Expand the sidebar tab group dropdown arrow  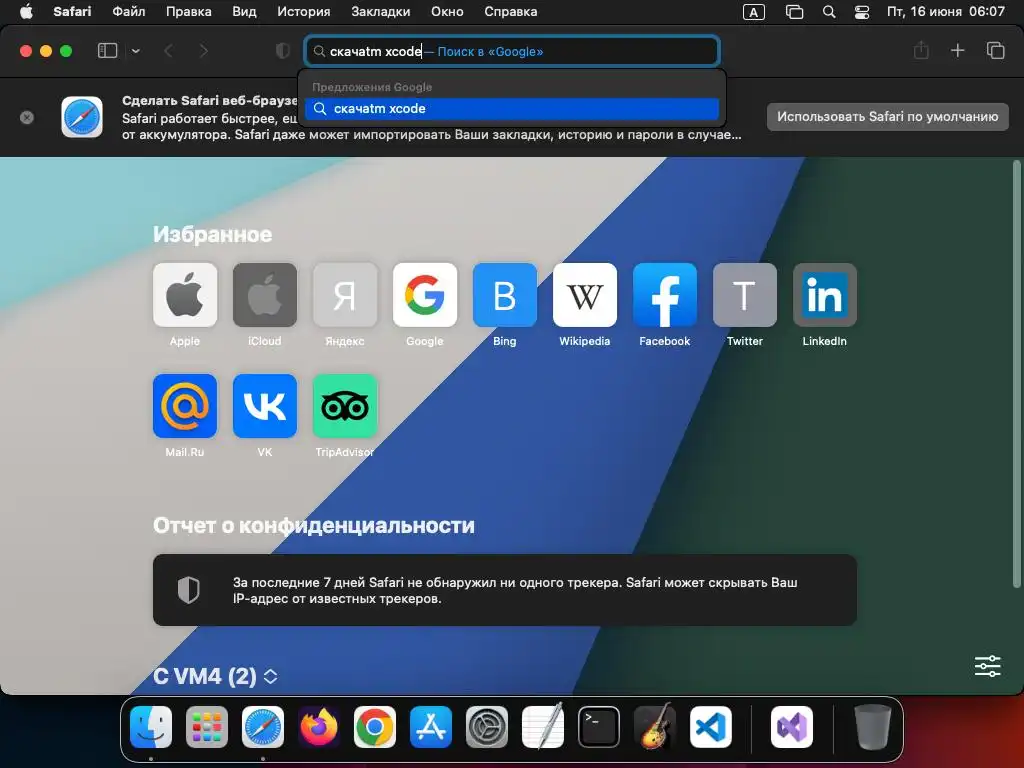[135, 51]
